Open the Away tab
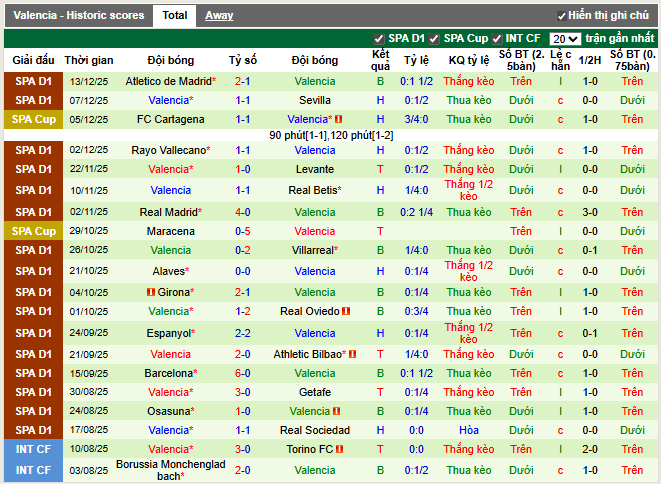This screenshot has height=484, width=661. coord(219,16)
